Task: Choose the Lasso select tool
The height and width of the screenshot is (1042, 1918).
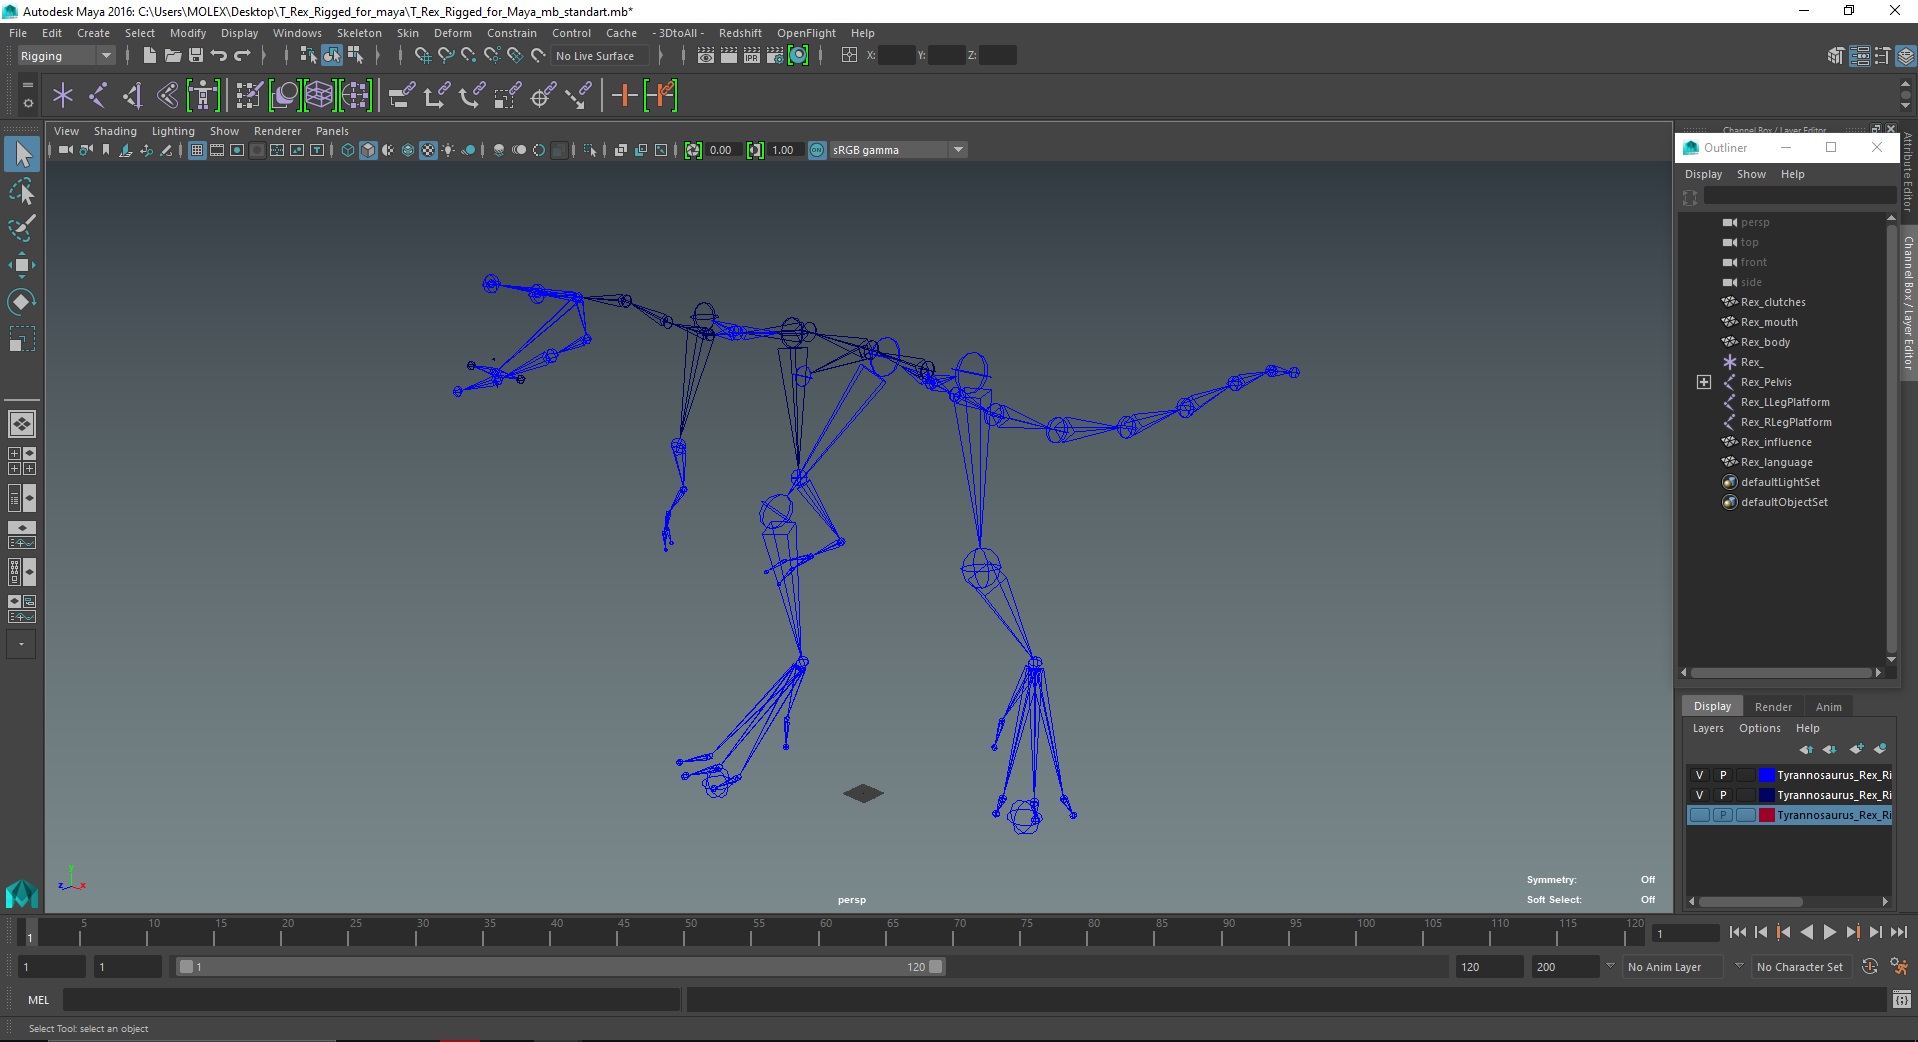Action: coord(22,191)
